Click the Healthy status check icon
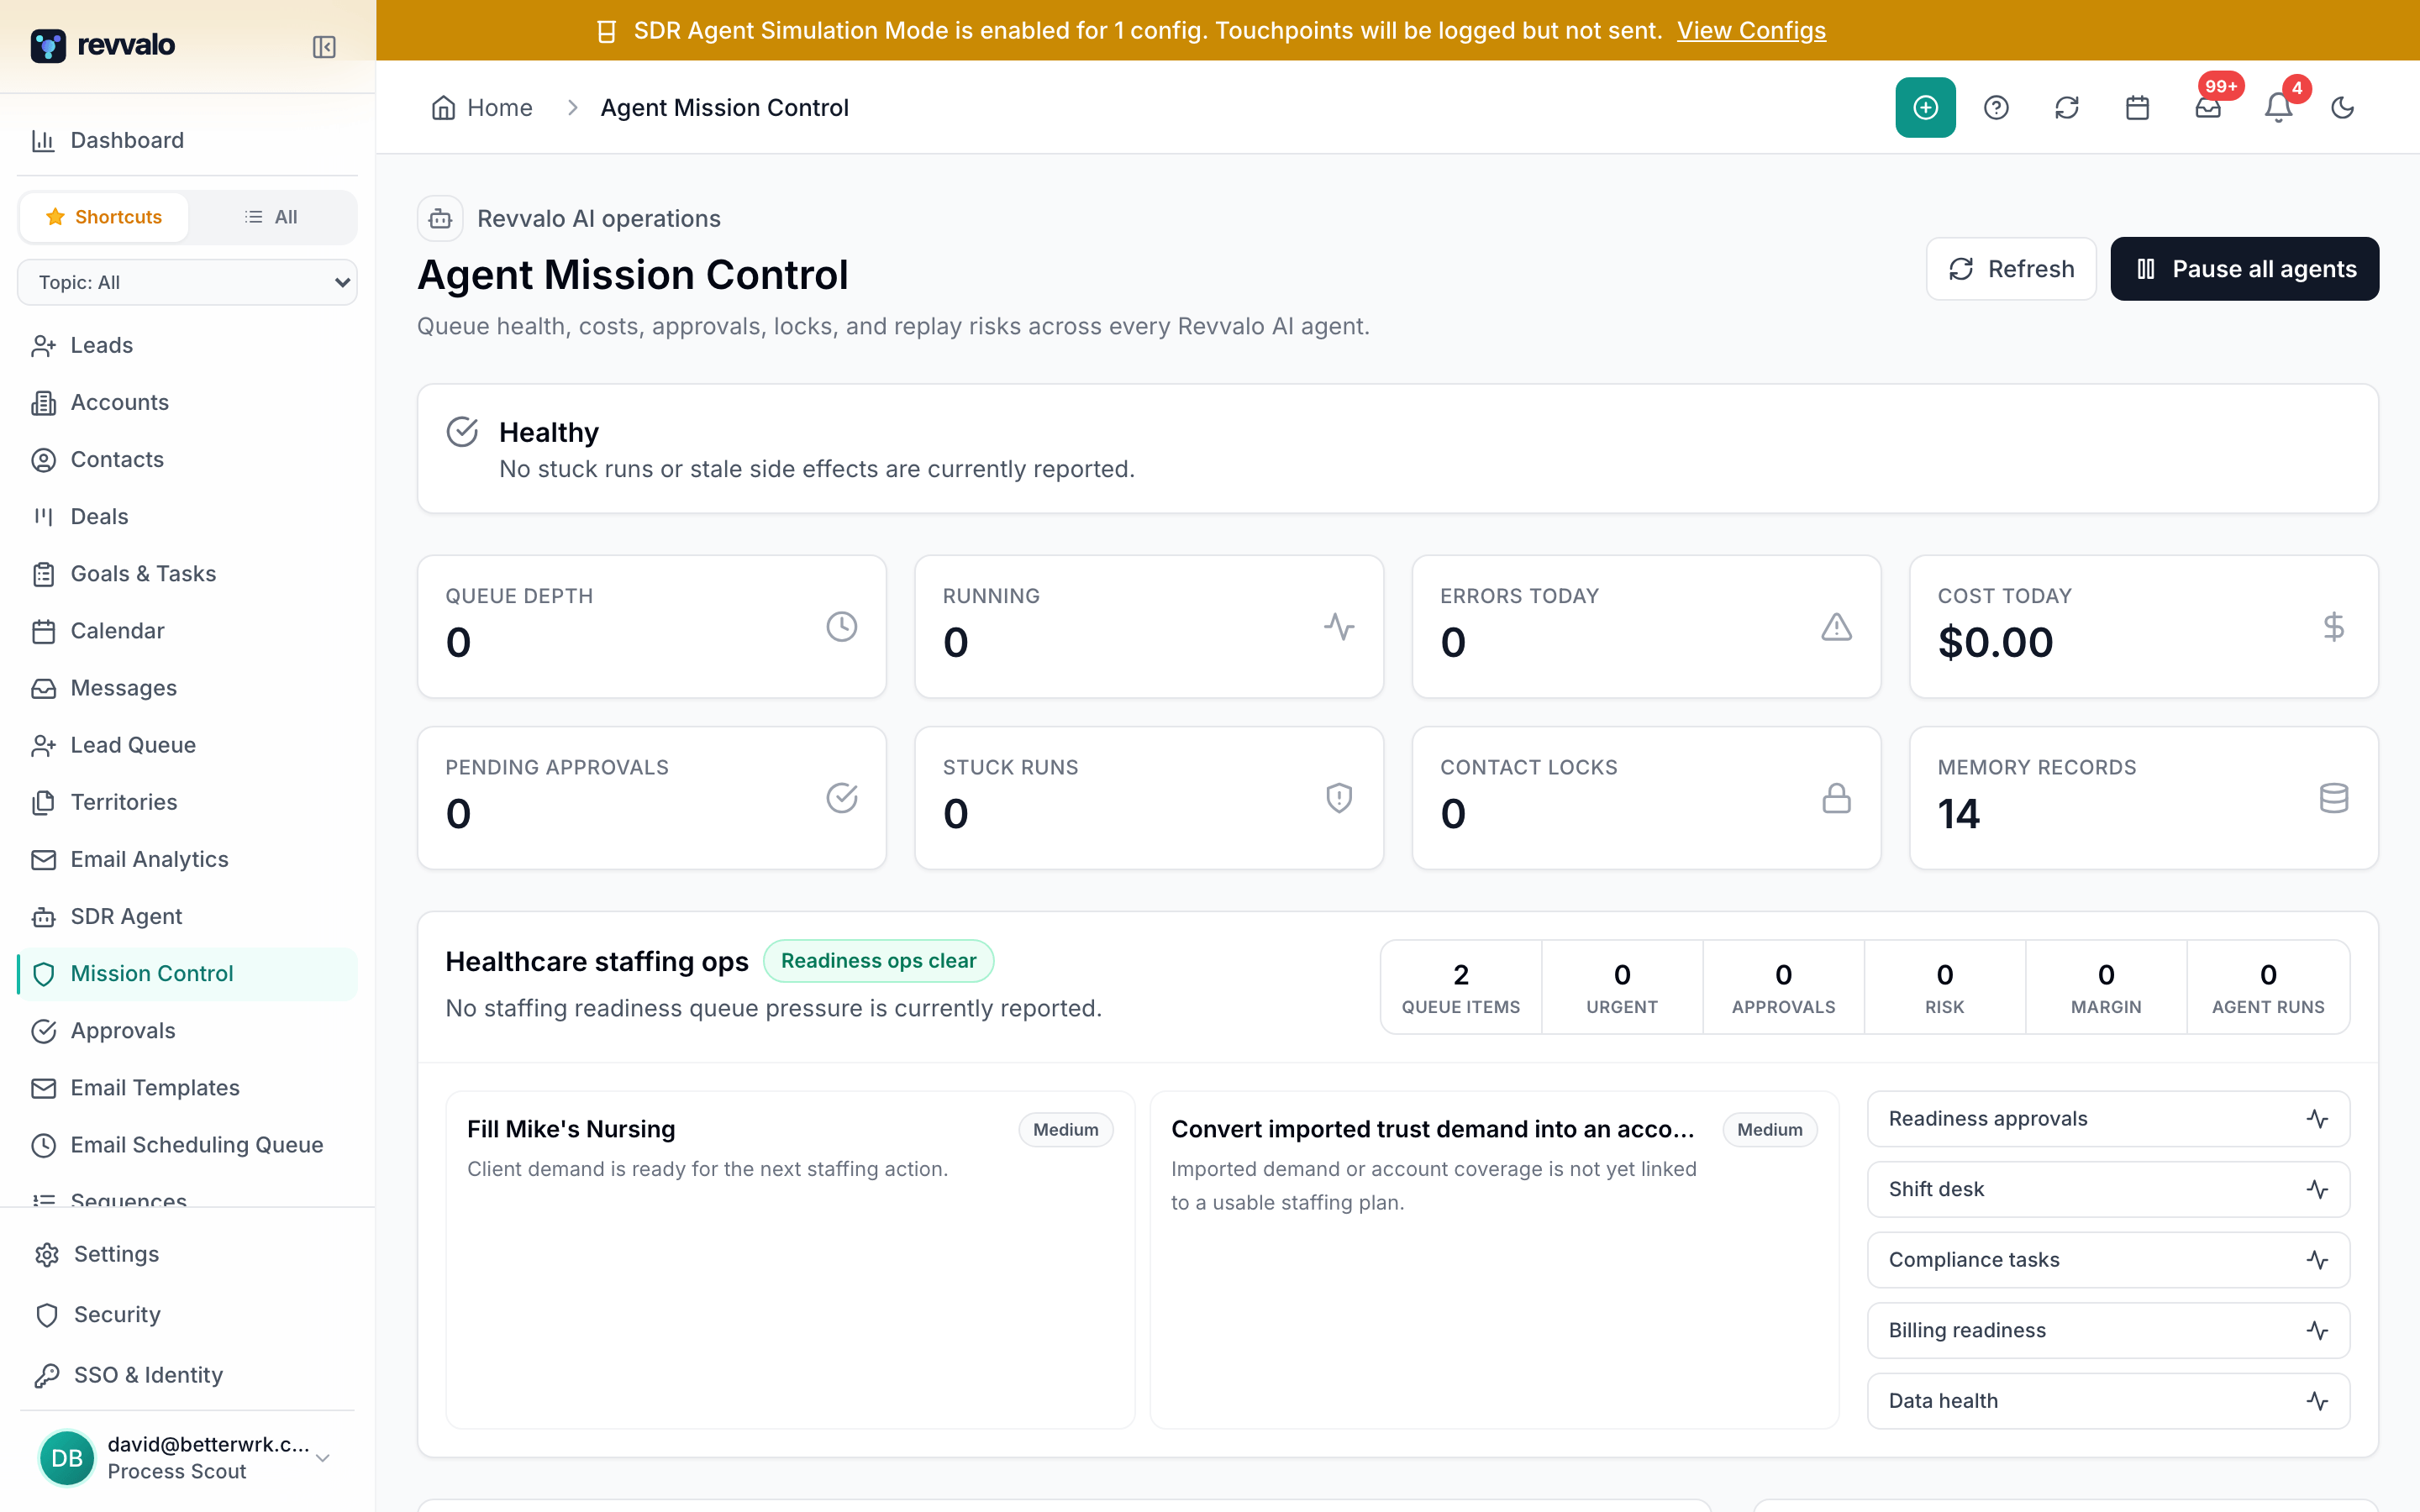The height and width of the screenshot is (1512, 2420). pos(462,432)
